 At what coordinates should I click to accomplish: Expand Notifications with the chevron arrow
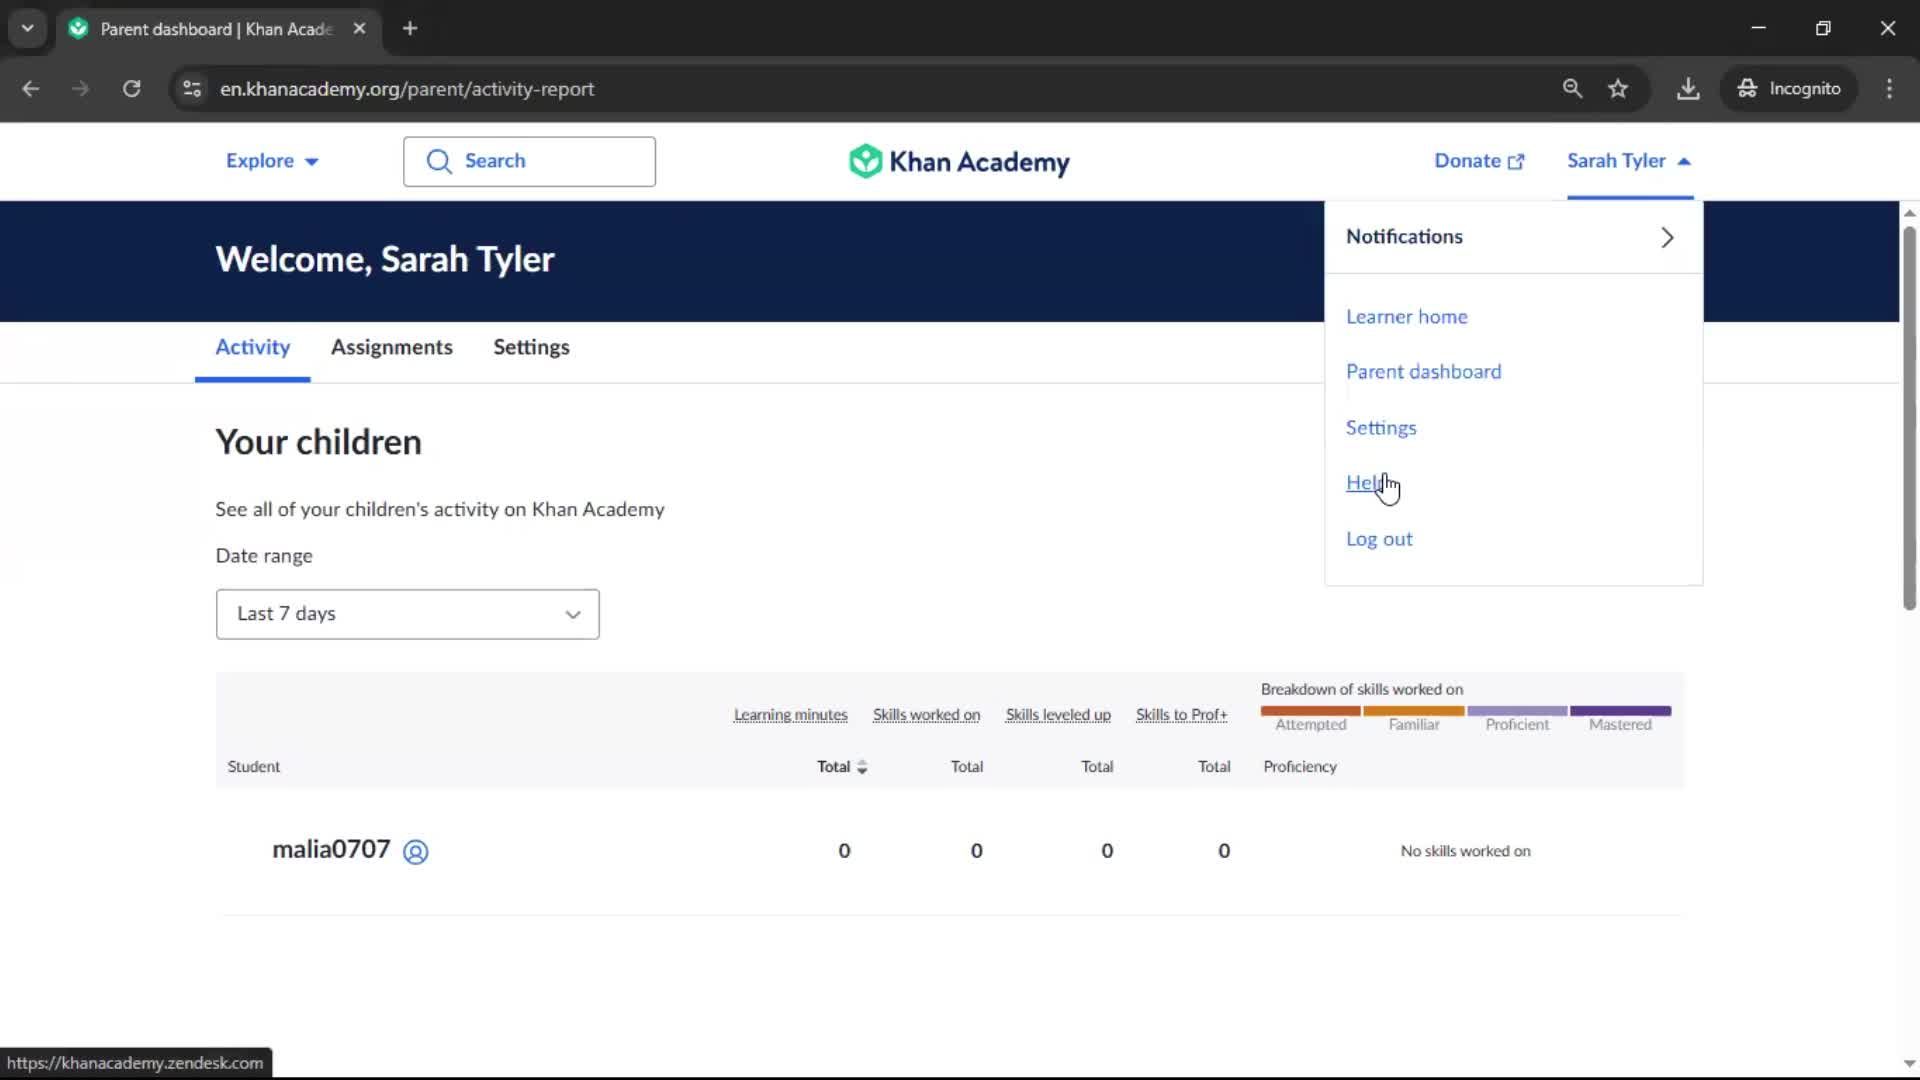(1667, 237)
